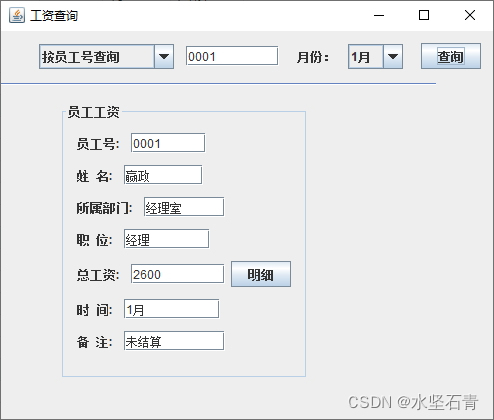494x420 pixels.
Task: Click the 姓名 field showing 嬴政
Action: tap(163, 174)
